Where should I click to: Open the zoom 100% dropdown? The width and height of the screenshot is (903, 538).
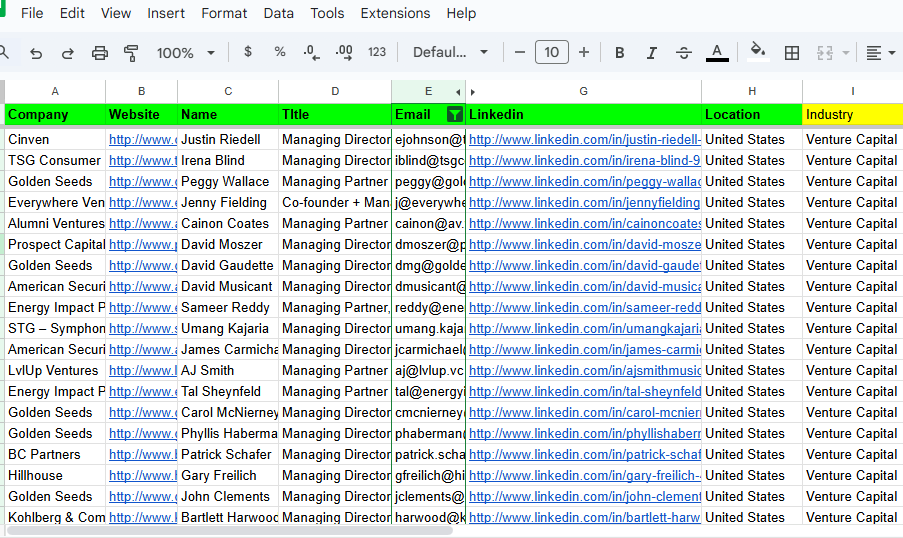185,53
